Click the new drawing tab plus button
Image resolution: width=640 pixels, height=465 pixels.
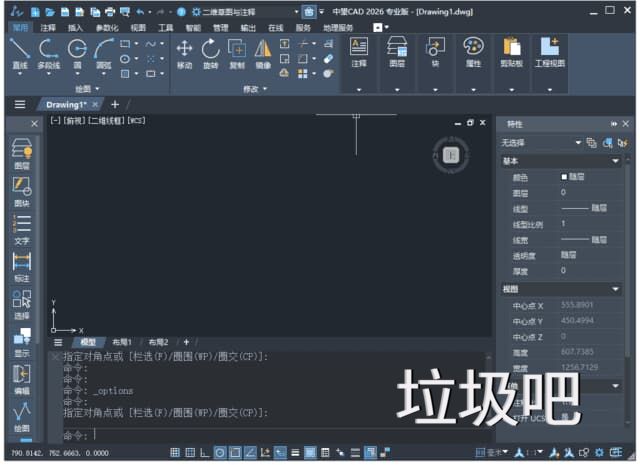point(115,104)
